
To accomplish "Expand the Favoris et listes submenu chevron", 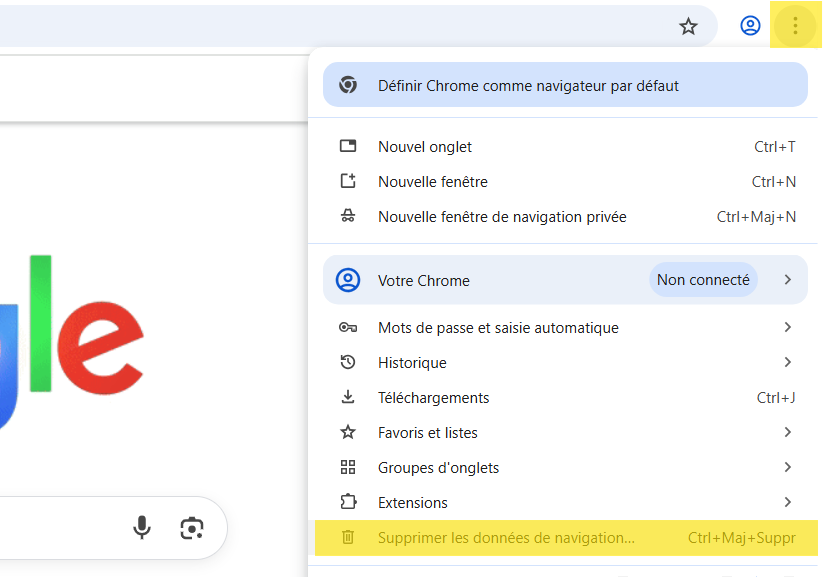I will click(788, 432).
